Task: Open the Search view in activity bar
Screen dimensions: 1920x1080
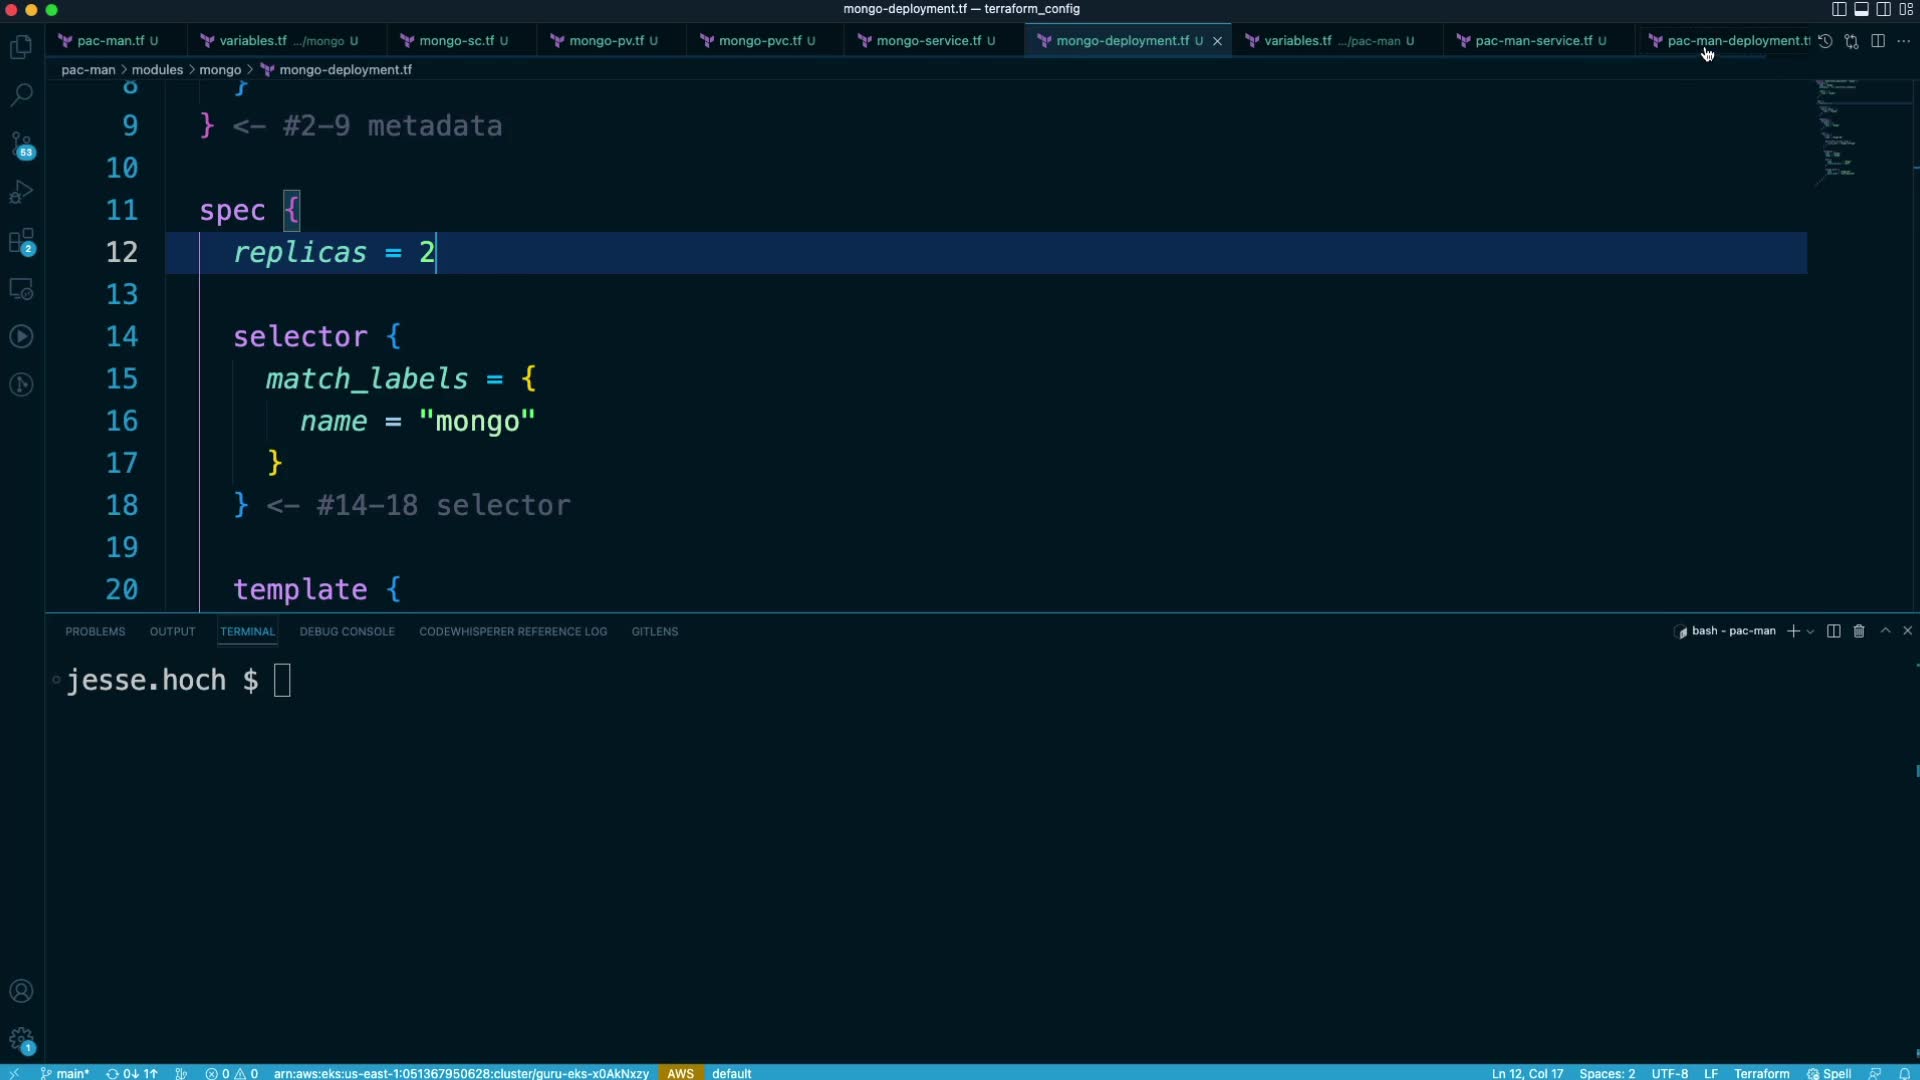Action: coord(21,95)
